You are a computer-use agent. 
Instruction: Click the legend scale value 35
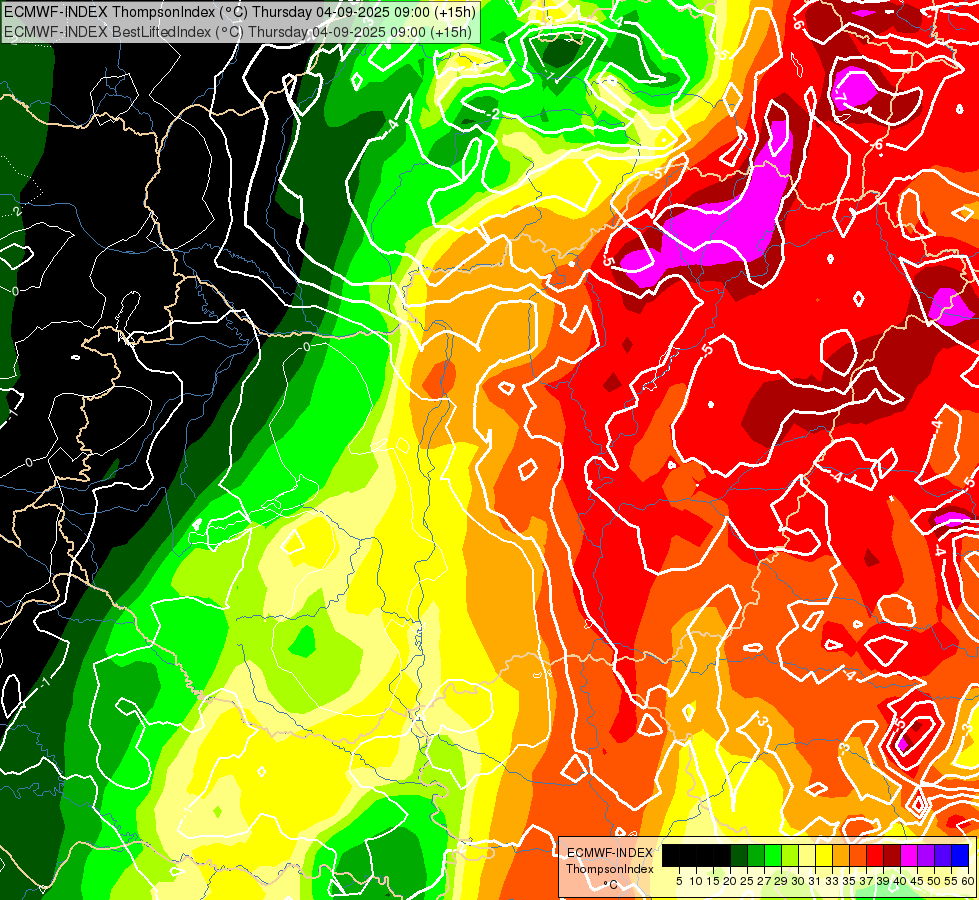(x=850, y=881)
